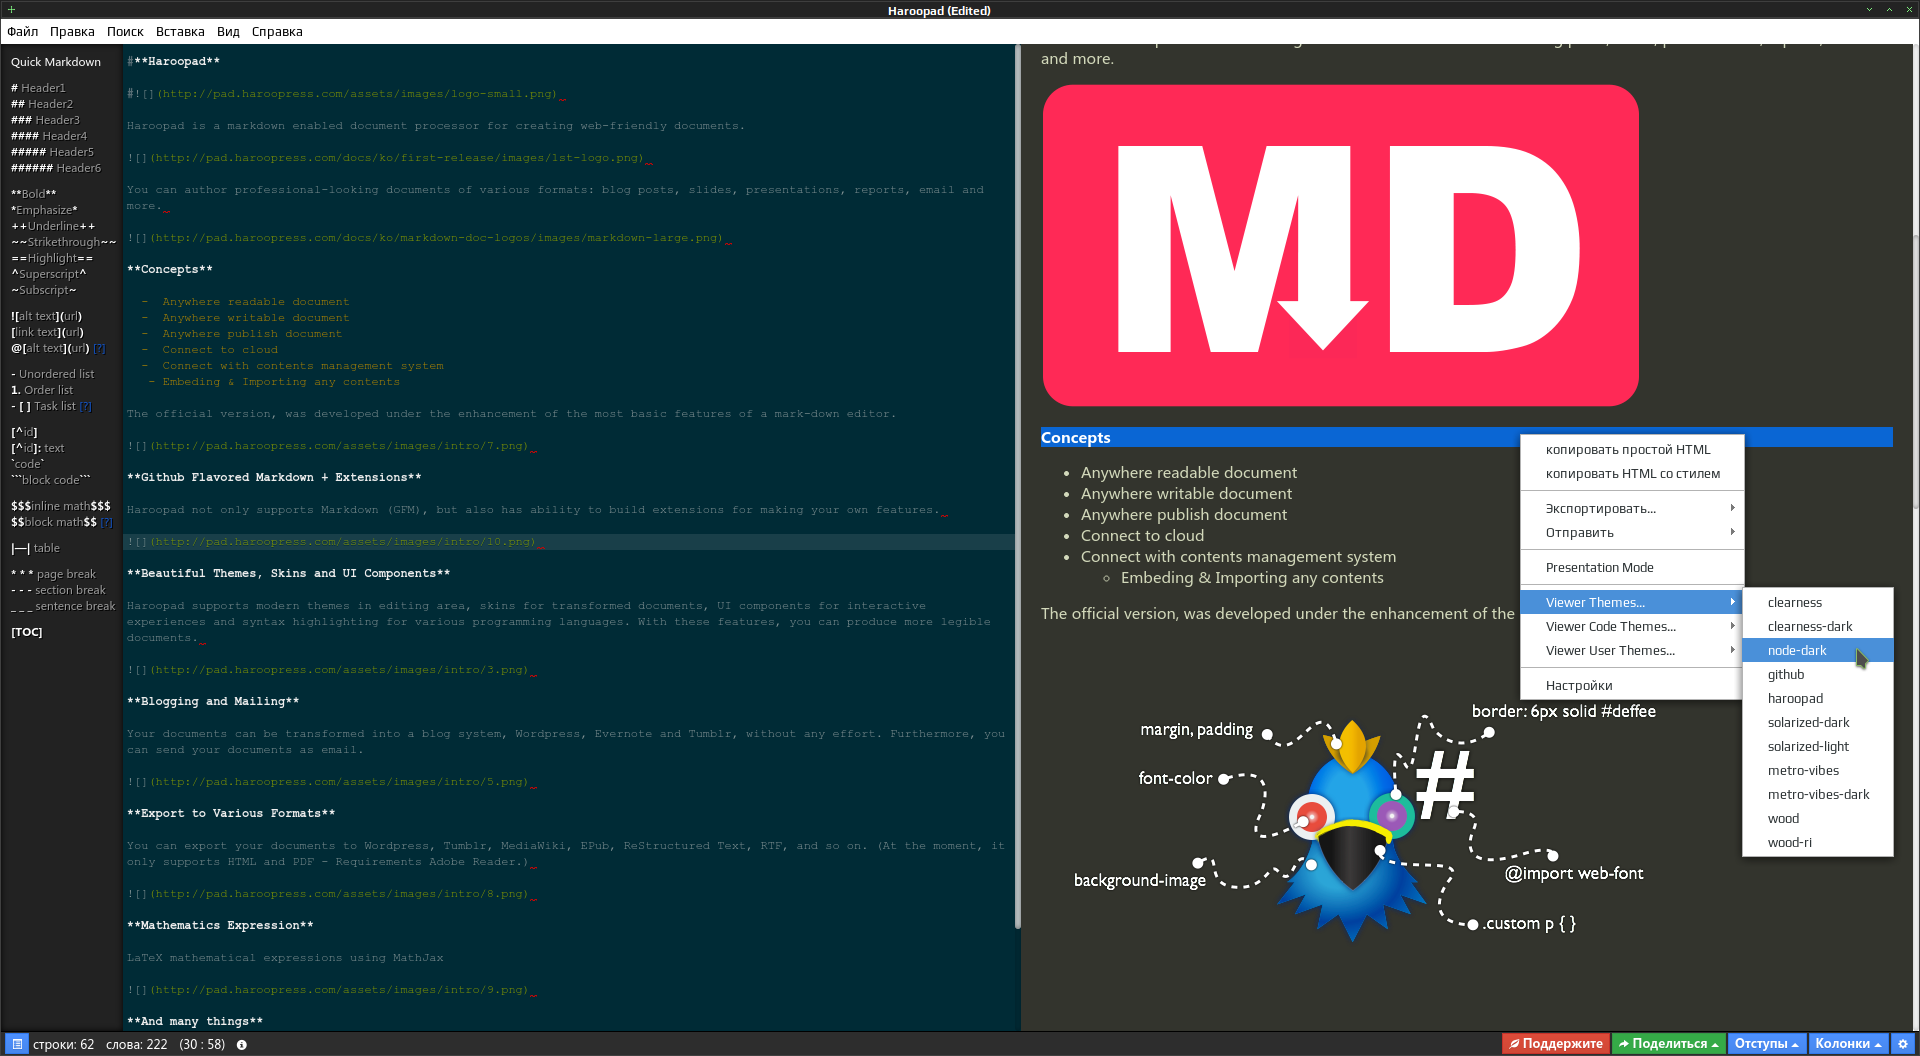The width and height of the screenshot is (1920, 1056).
Task: Insert Header1 from Quick Markdown
Action: 38,88
